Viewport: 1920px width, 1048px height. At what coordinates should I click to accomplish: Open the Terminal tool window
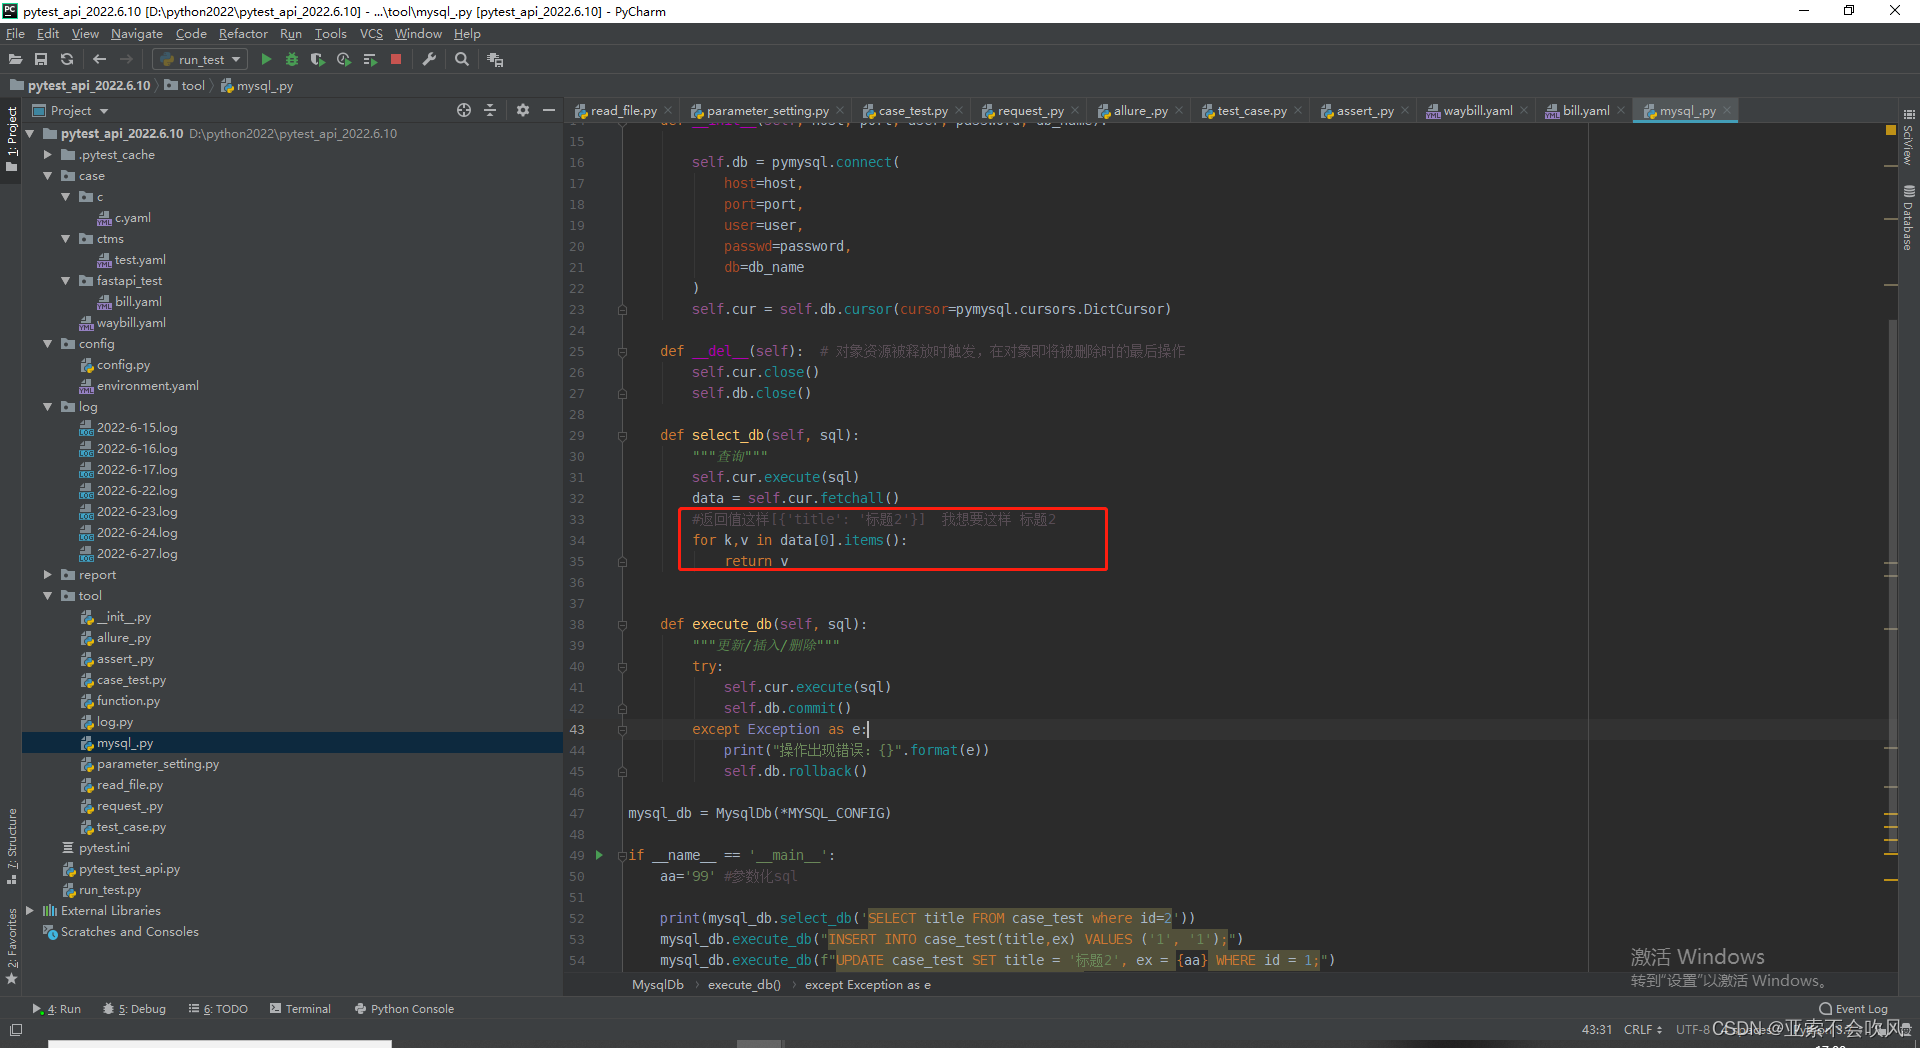(300, 1009)
